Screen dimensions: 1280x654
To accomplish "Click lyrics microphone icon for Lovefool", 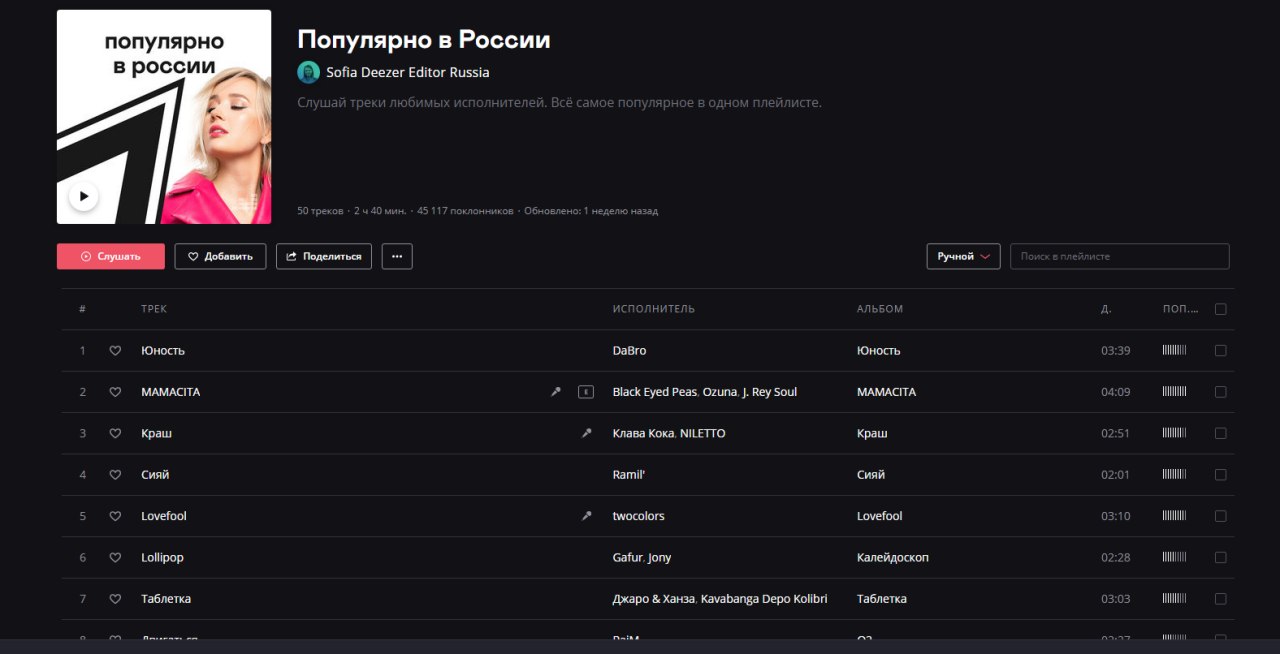I will [587, 516].
